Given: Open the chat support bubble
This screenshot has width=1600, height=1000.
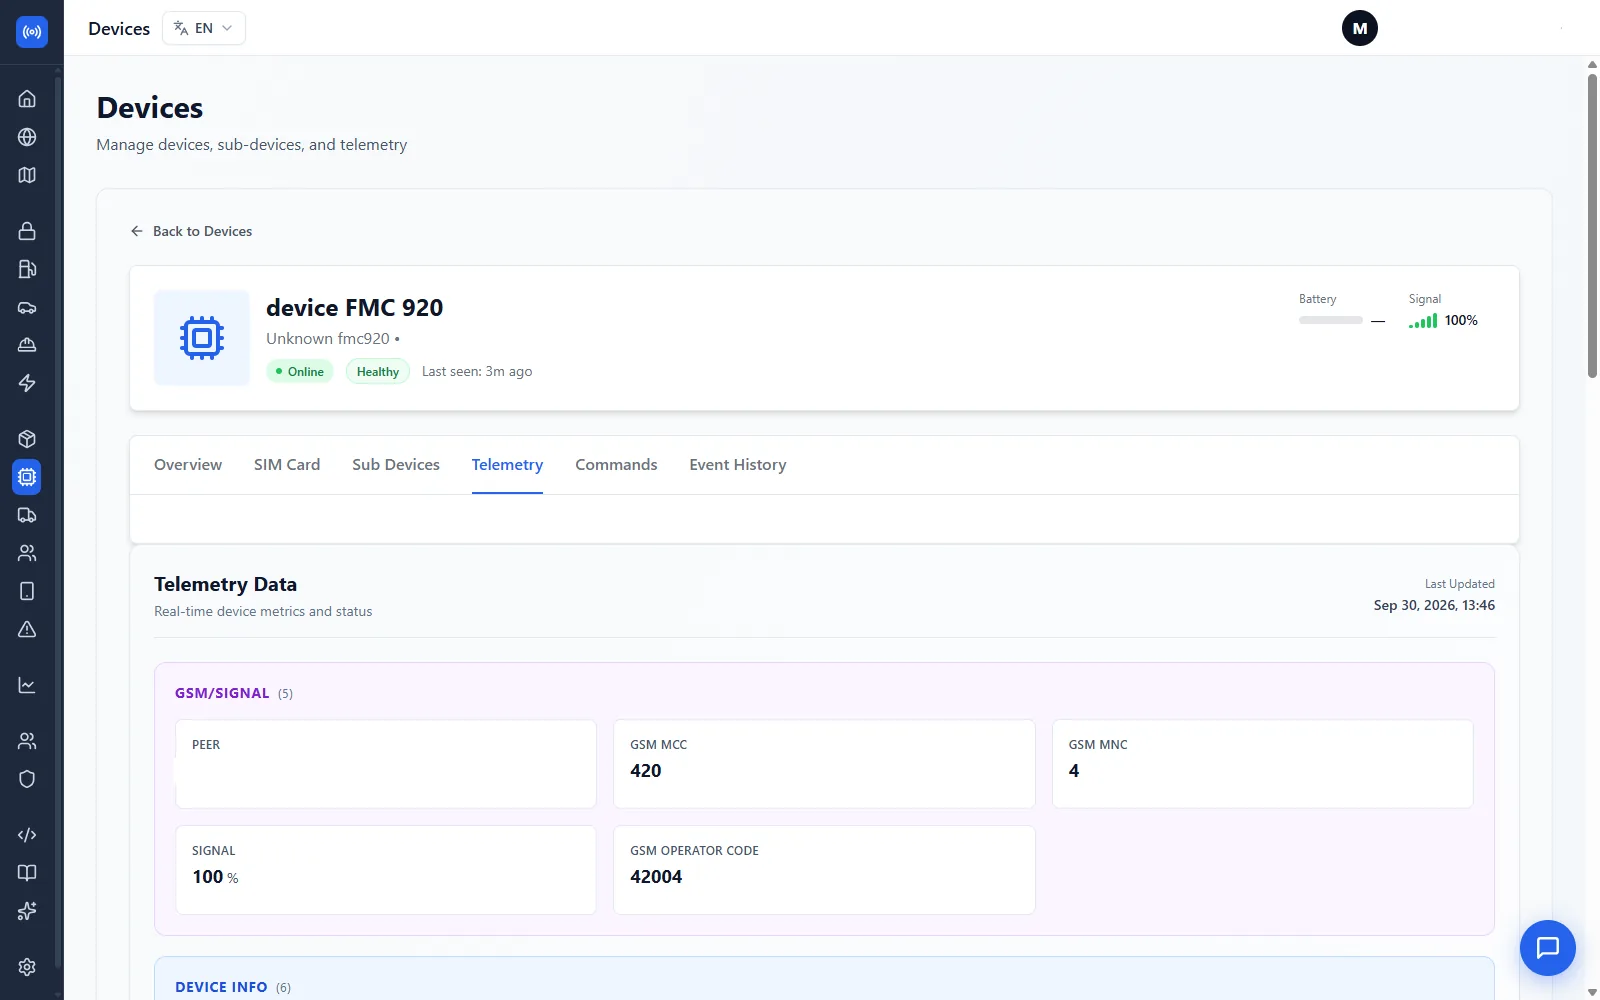Looking at the screenshot, I should coord(1547,947).
